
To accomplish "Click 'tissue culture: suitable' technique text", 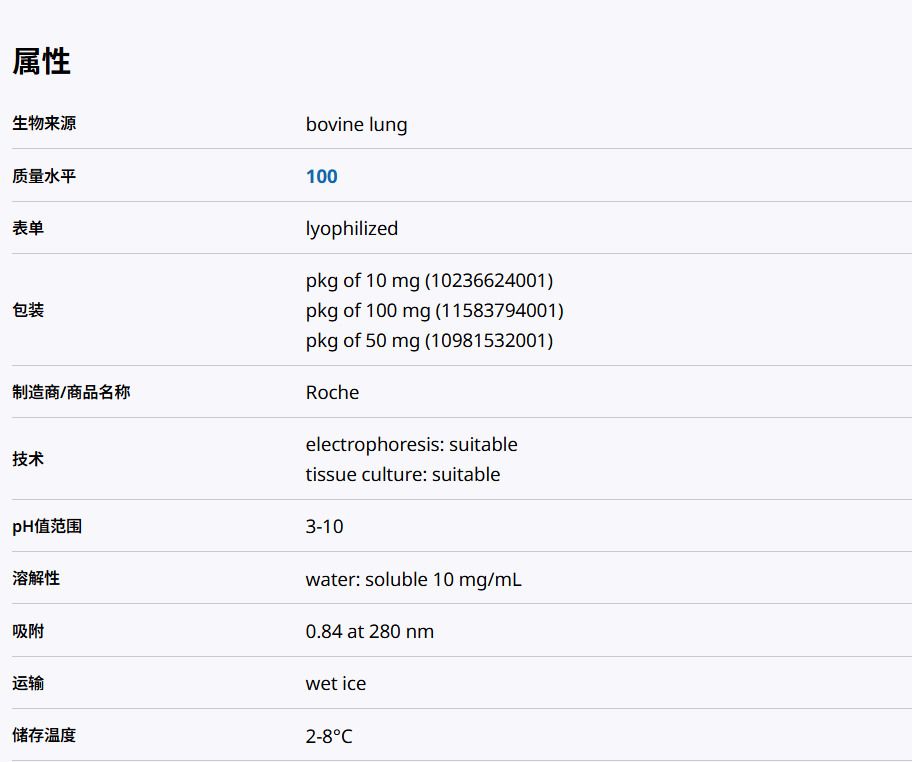I will click(402, 475).
